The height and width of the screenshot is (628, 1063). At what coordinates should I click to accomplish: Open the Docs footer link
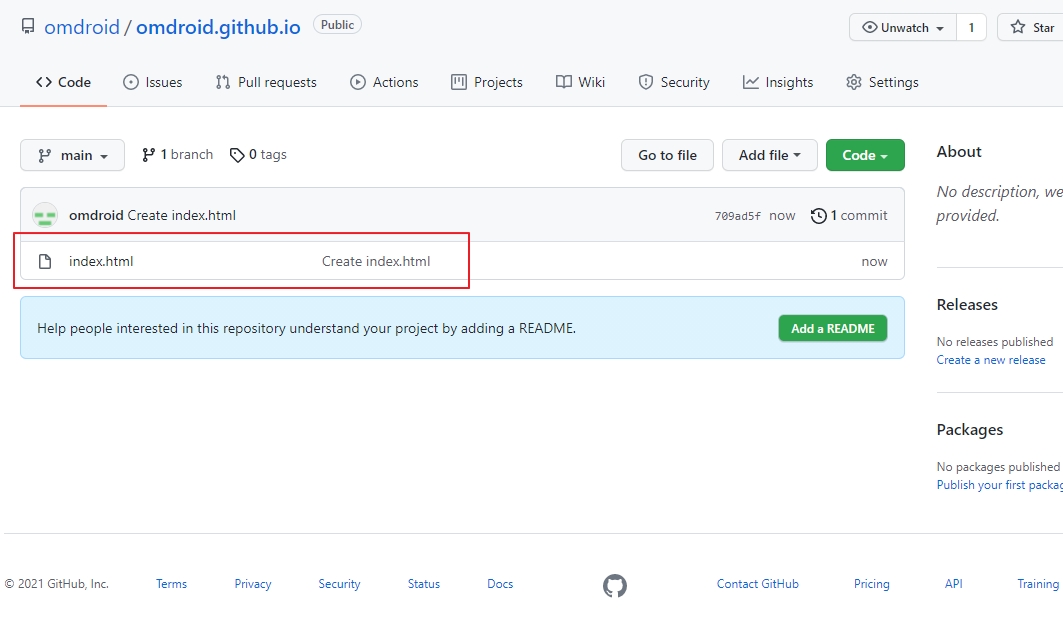[x=500, y=584]
